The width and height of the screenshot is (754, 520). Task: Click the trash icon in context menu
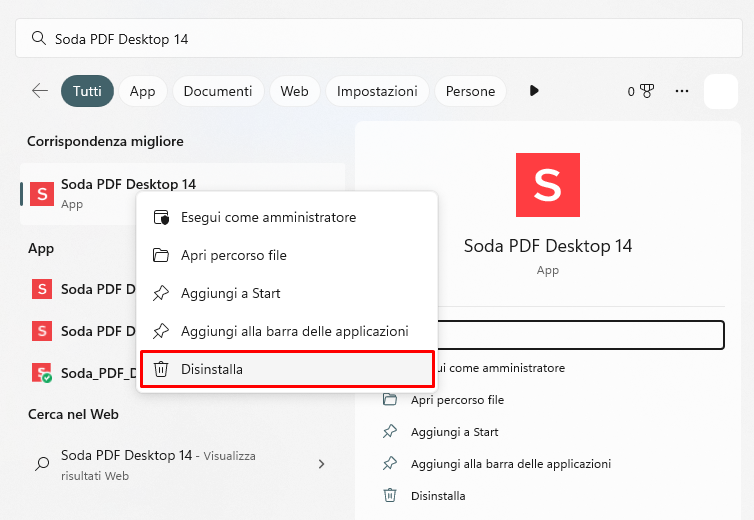(161, 369)
